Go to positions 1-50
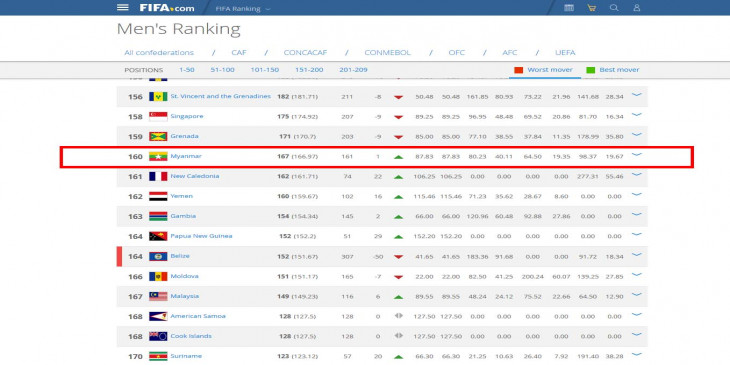 tap(187, 70)
